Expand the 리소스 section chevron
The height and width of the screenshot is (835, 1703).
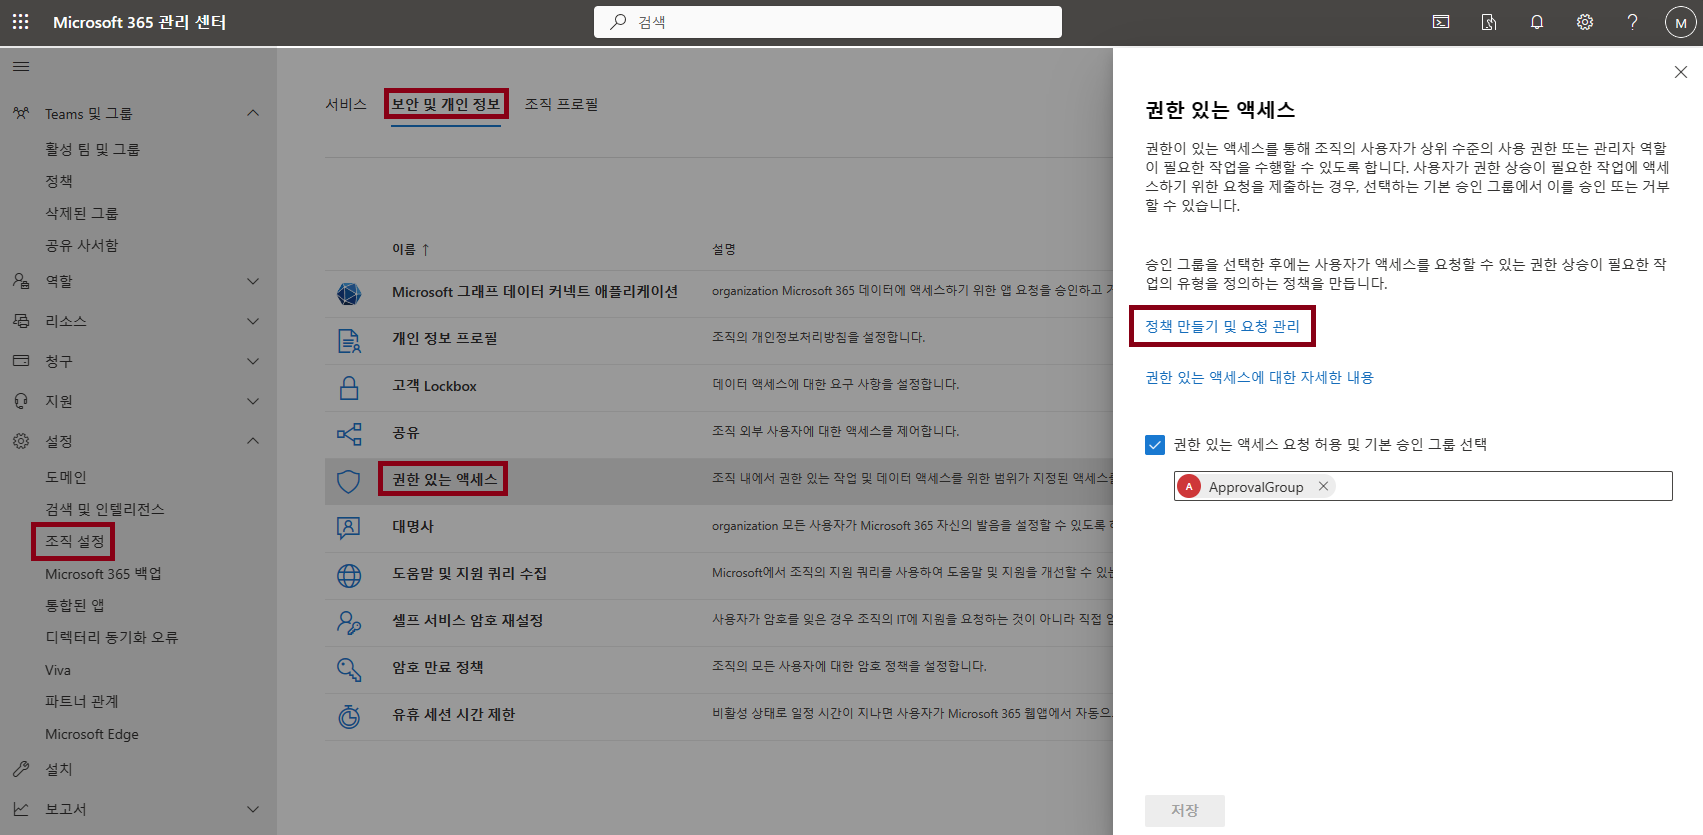pyautogui.click(x=253, y=321)
